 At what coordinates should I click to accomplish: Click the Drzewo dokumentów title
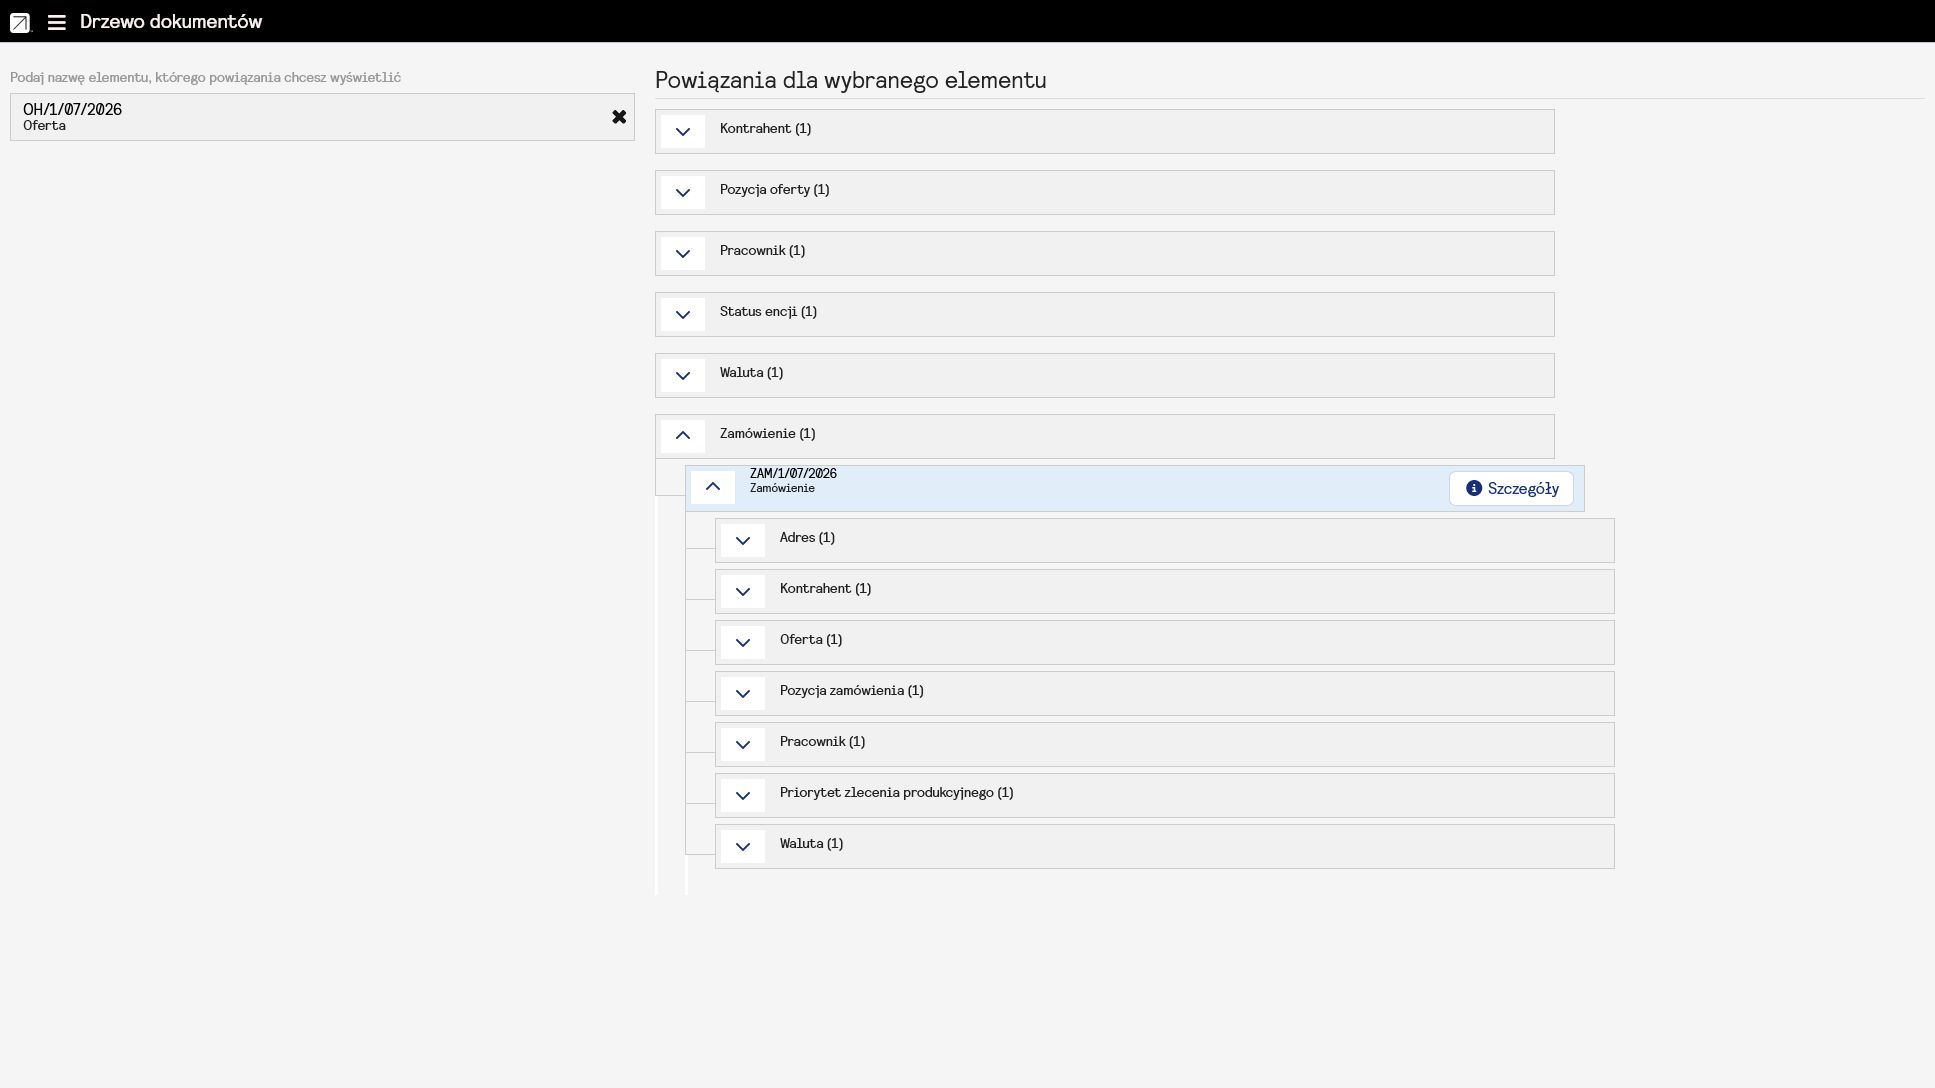pos(171,22)
